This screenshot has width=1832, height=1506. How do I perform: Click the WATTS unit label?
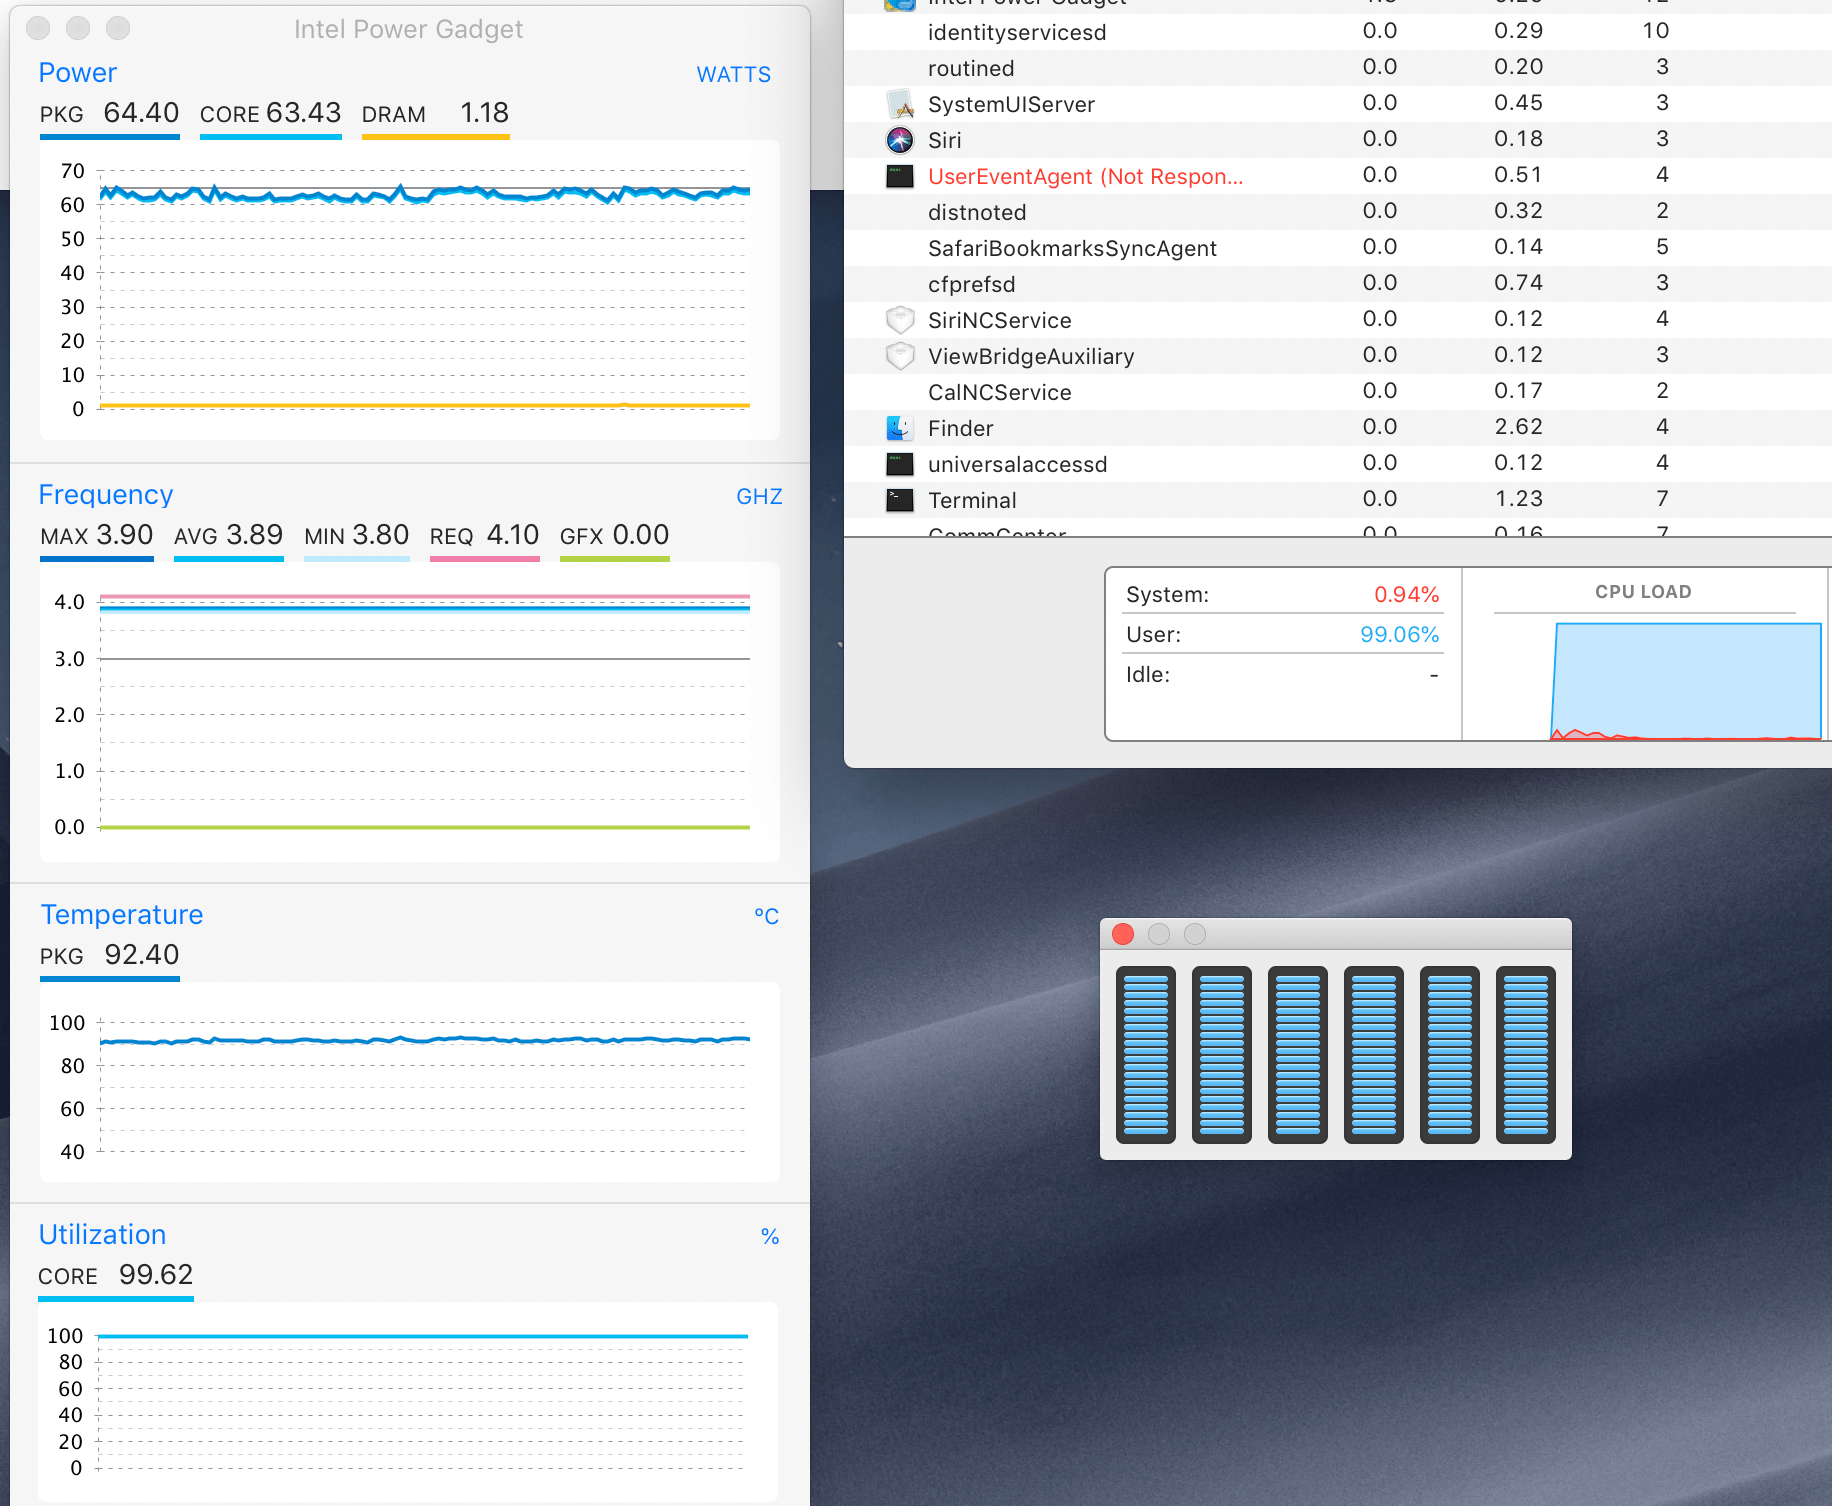(x=733, y=74)
